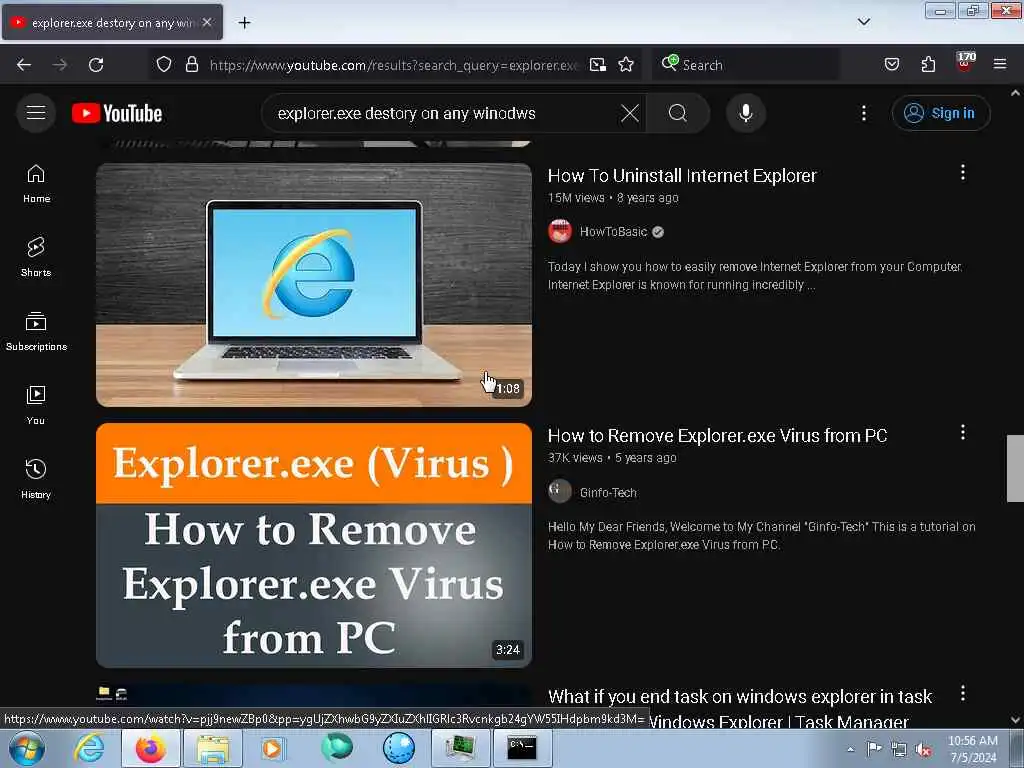Screen dimensions: 1024x768
Task: Click '15M views' metadata text
Action: point(576,198)
